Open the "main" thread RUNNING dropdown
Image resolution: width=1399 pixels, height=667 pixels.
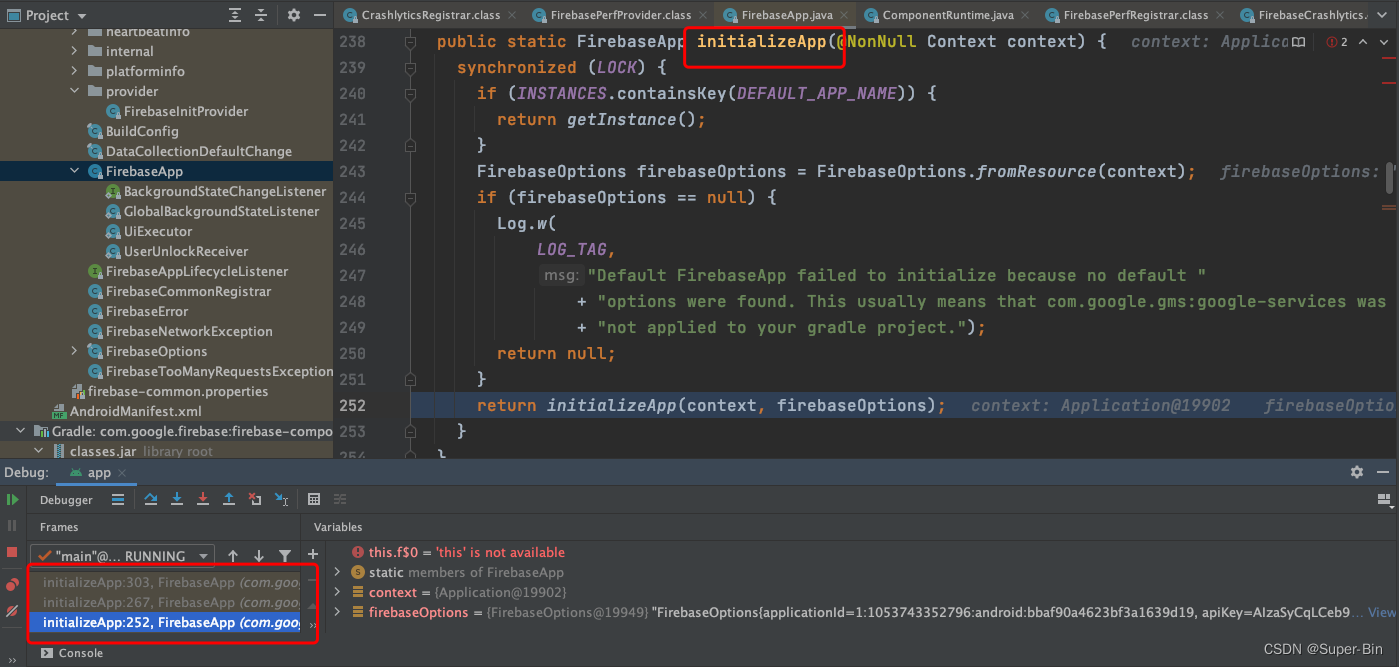pos(122,556)
